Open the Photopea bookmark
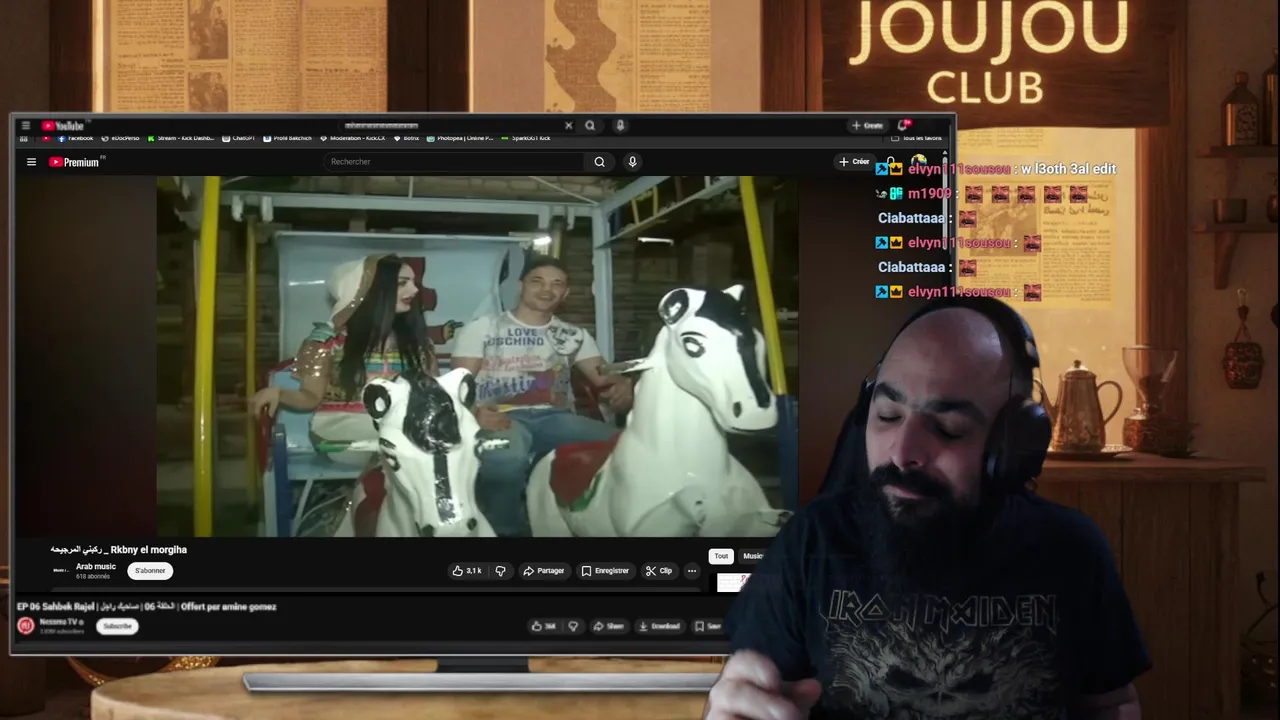This screenshot has height=720, width=1280. click(460, 139)
